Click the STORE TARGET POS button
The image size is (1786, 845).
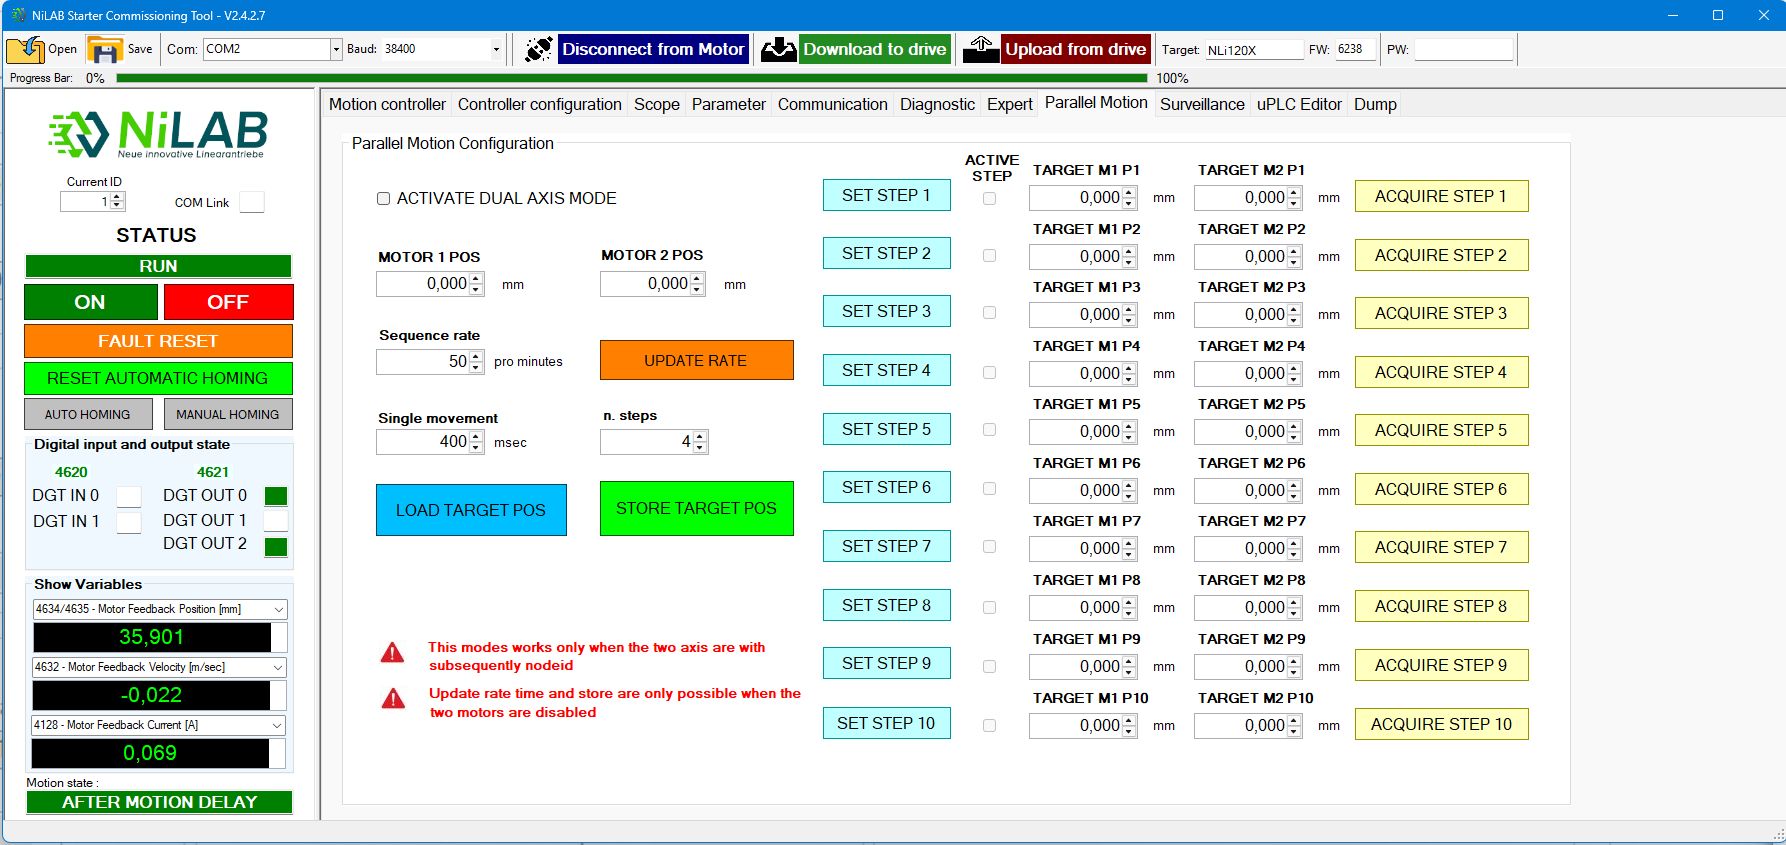coord(696,509)
